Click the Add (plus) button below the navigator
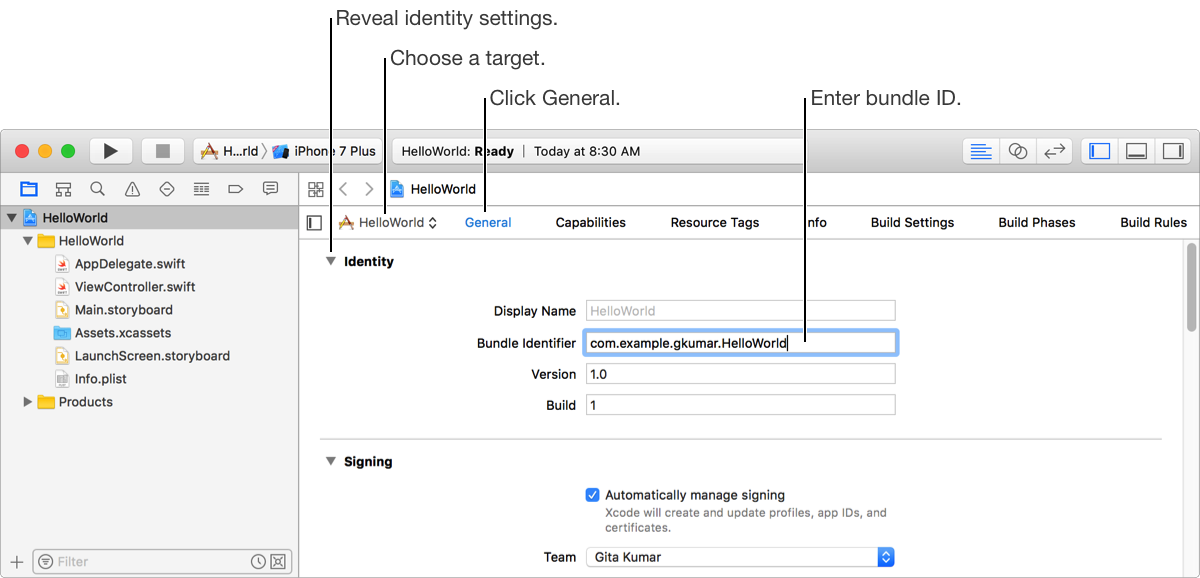This screenshot has height=578, width=1200. coord(16,561)
